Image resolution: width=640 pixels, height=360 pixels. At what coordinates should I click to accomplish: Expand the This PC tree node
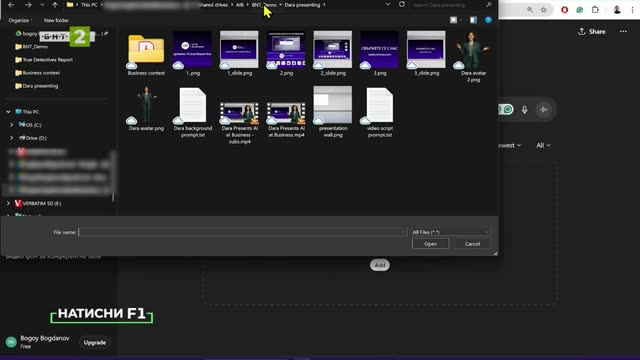8,112
